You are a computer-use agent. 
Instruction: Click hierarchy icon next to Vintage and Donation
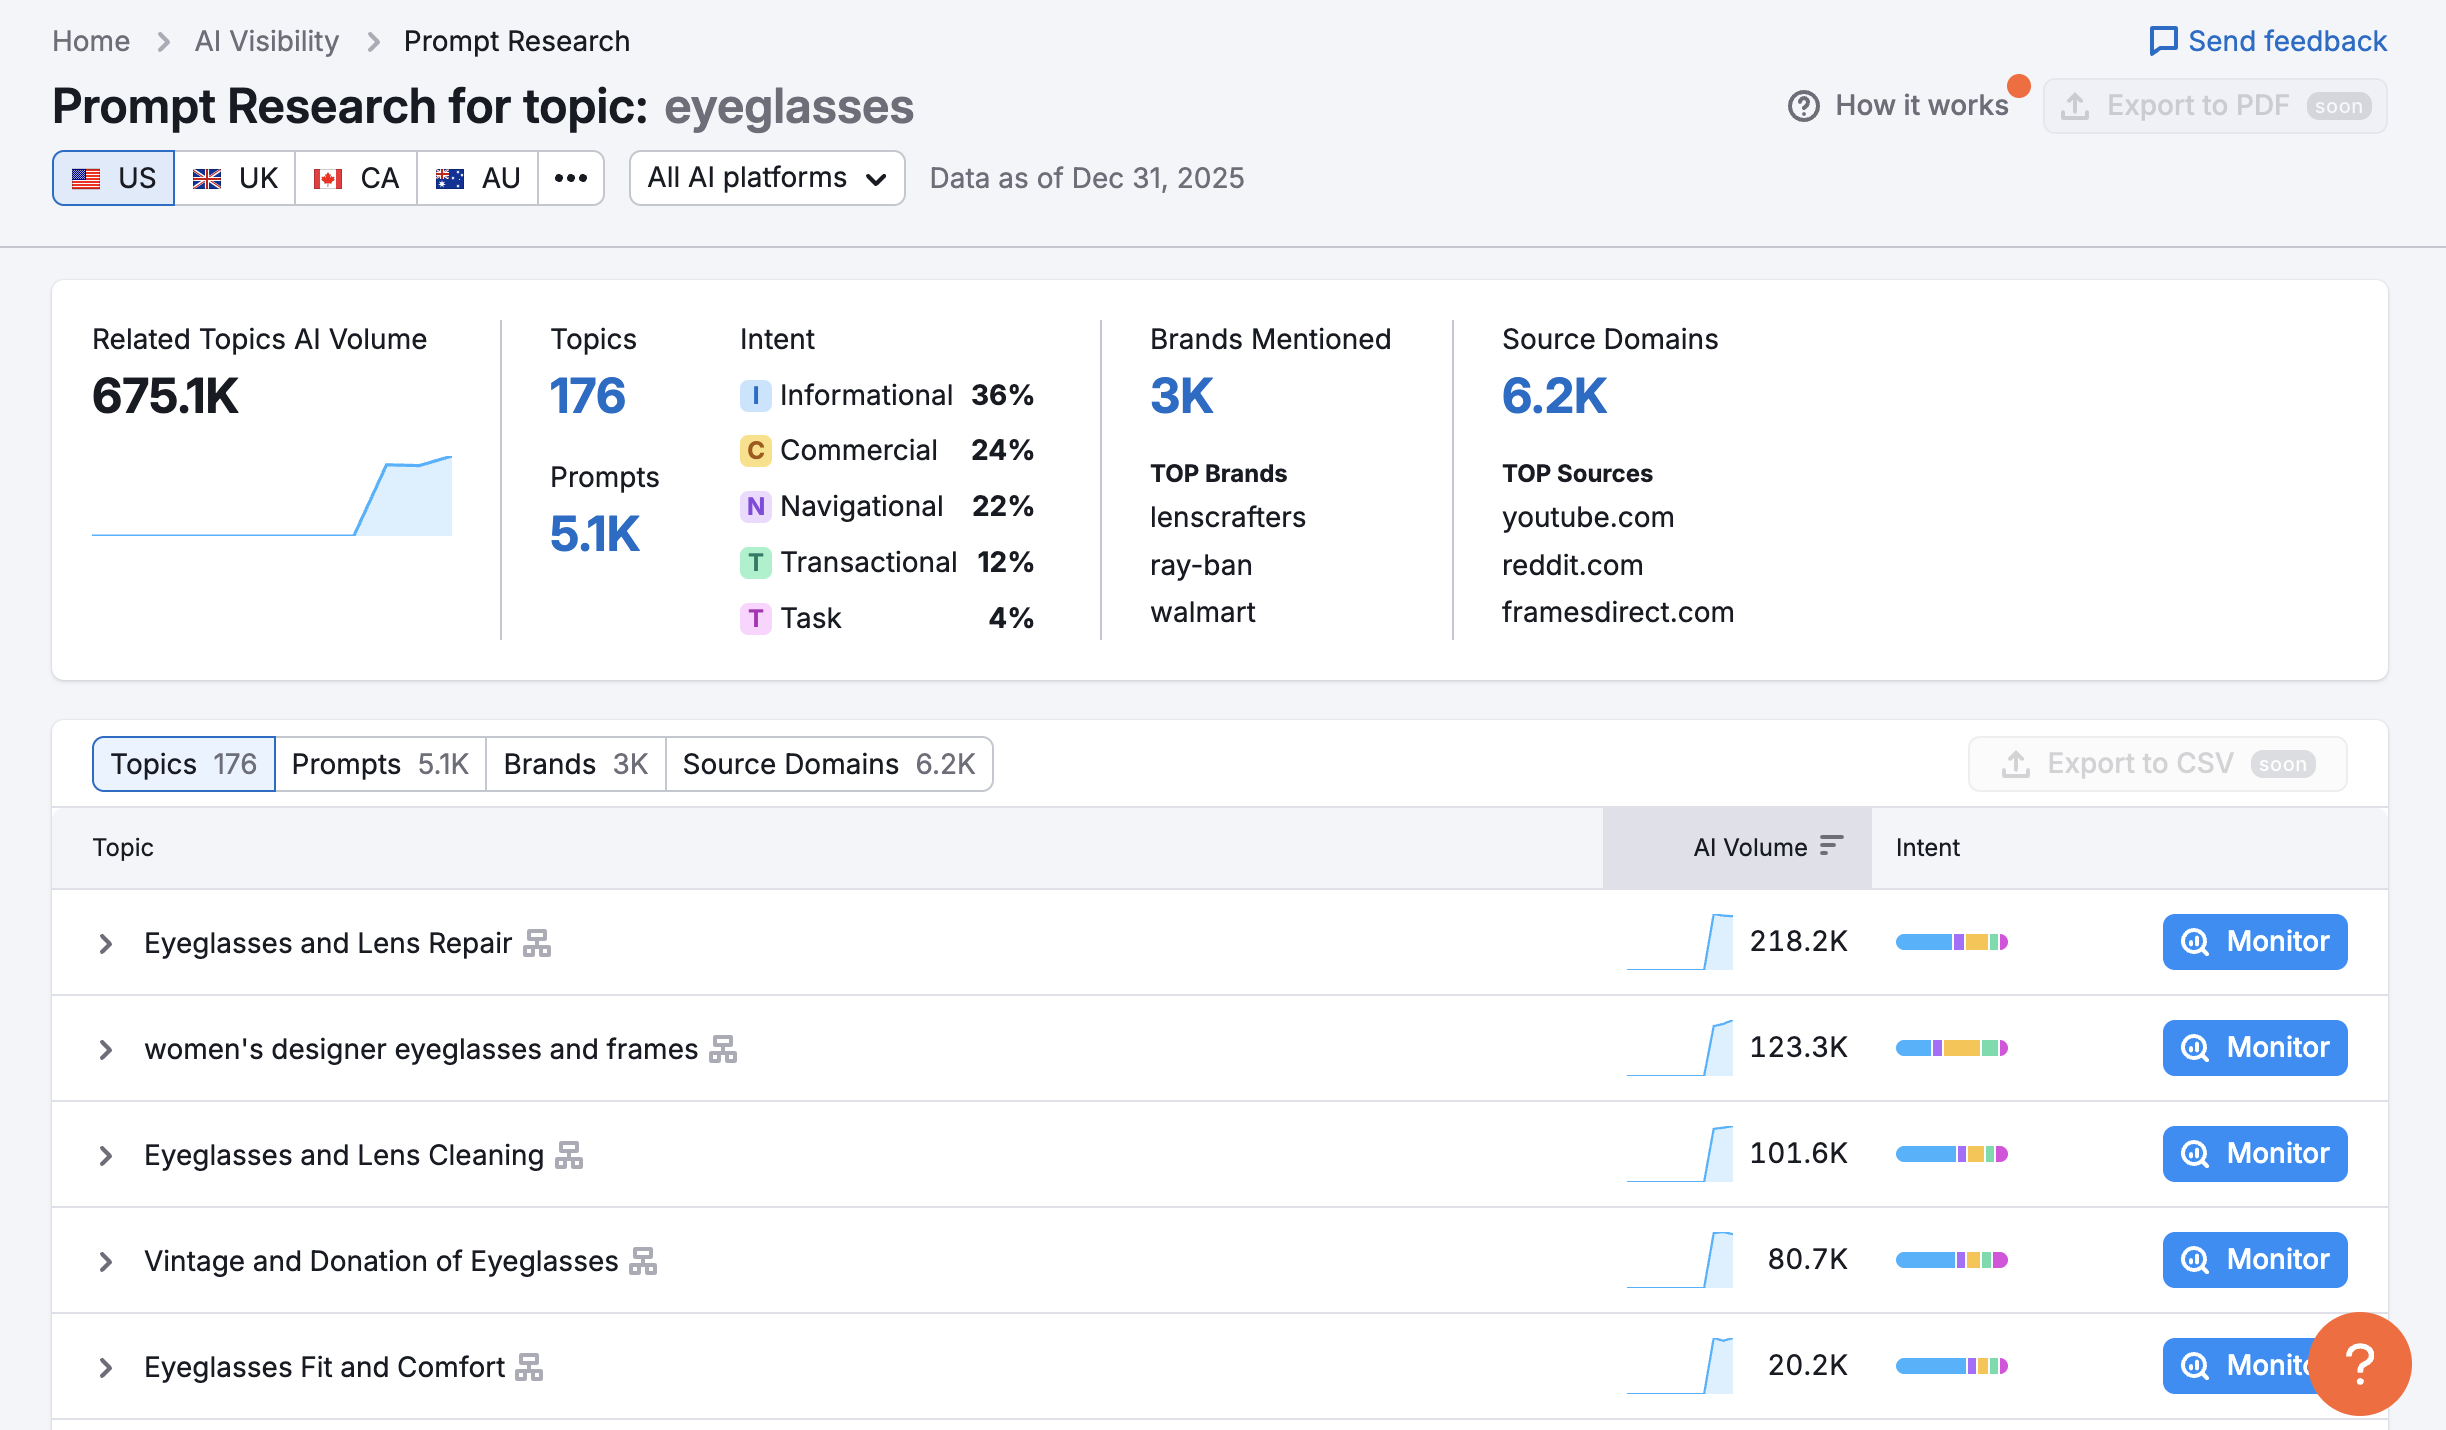pos(643,1261)
